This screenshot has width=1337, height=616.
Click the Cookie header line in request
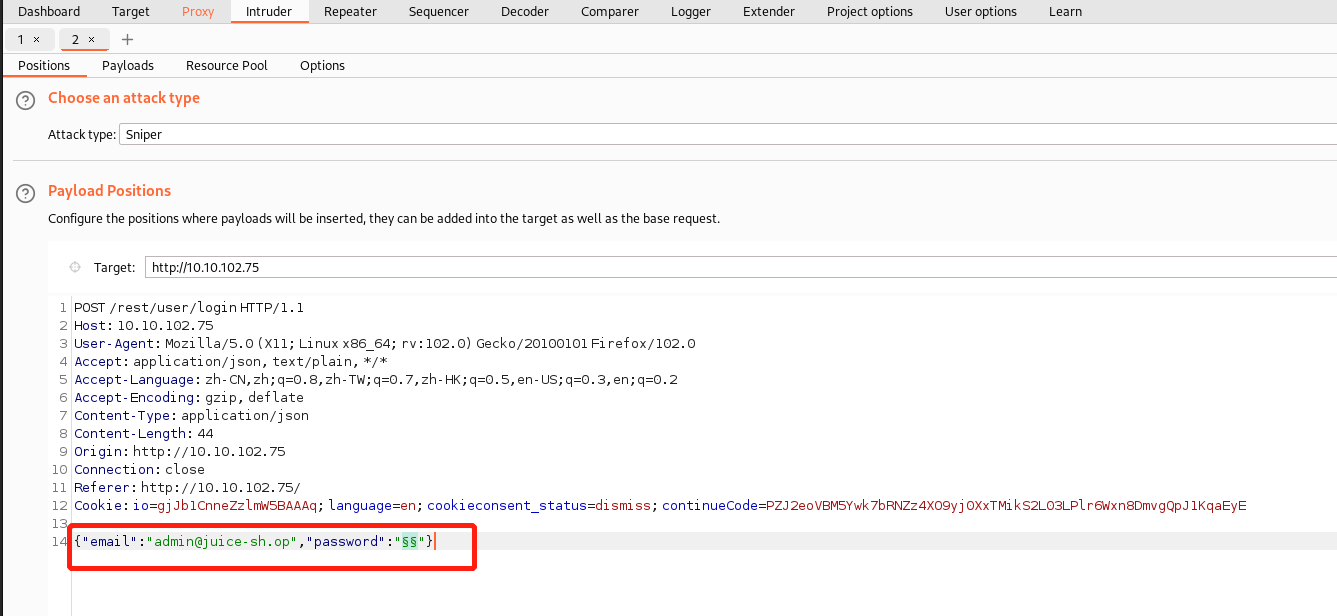(660, 506)
